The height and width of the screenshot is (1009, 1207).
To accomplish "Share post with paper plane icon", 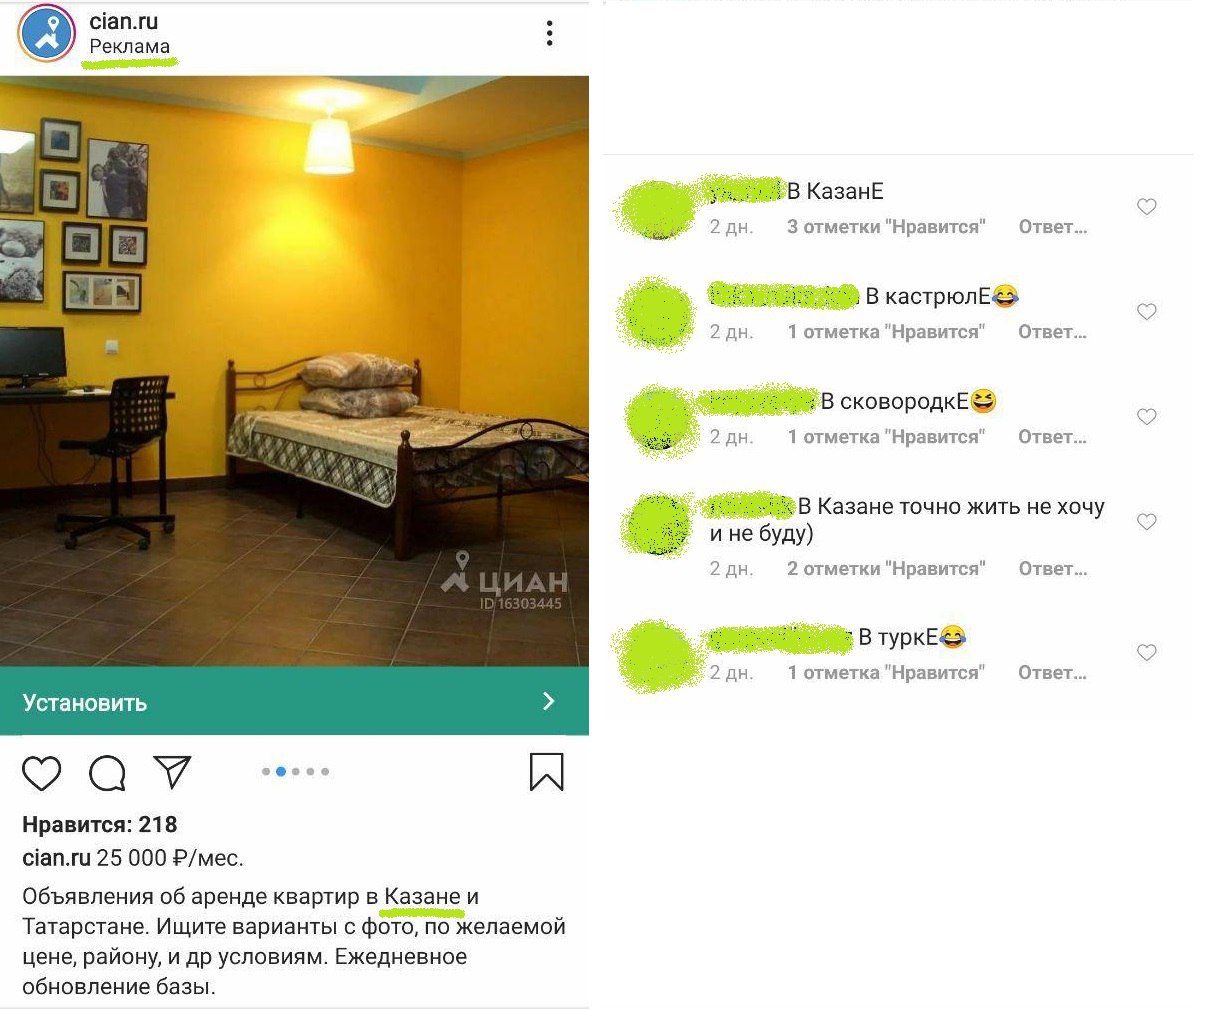I will point(172,771).
